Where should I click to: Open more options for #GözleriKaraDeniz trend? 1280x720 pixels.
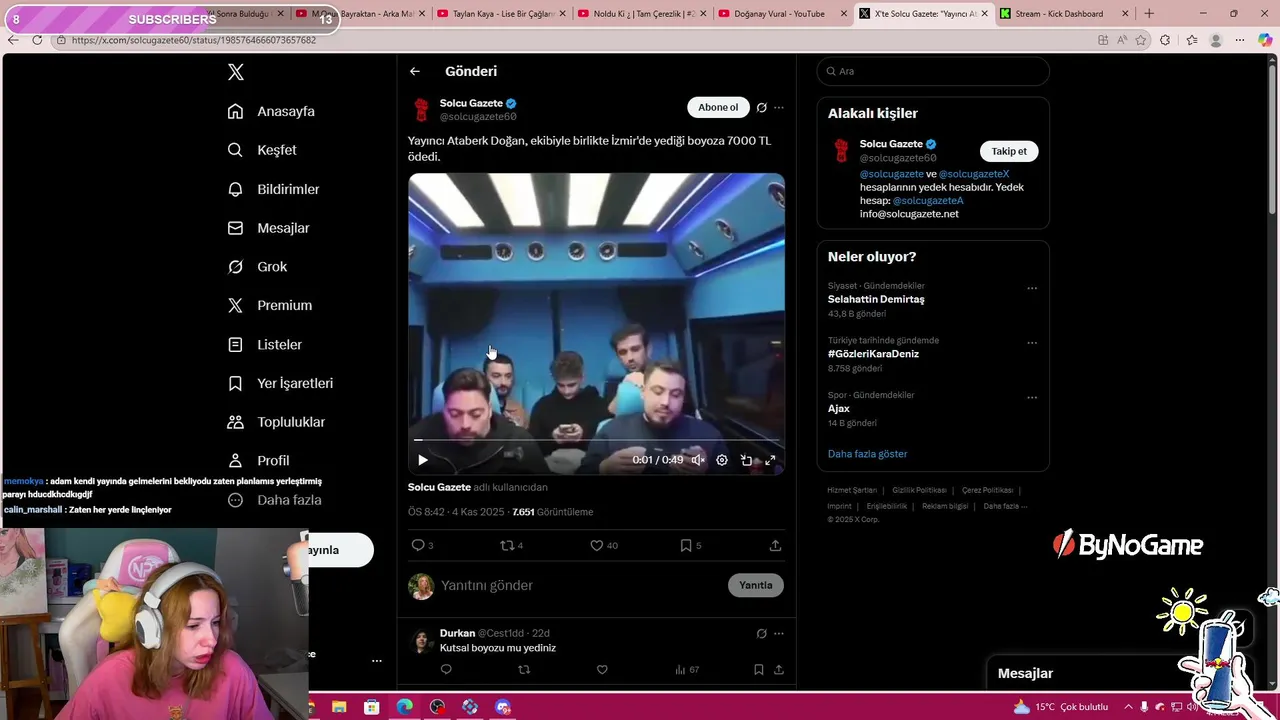tap(1032, 343)
